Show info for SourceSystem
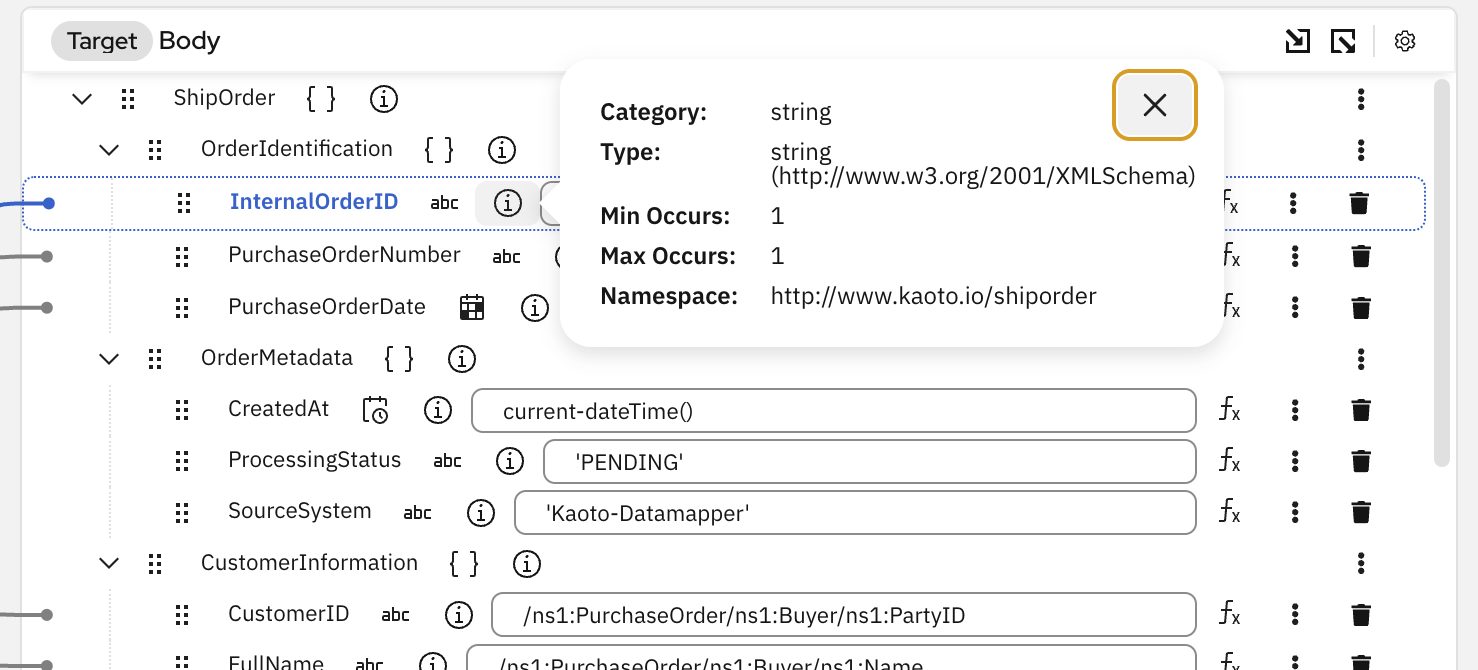Image resolution: width=1478 pixels, height=670 pixels. (481, 513)
